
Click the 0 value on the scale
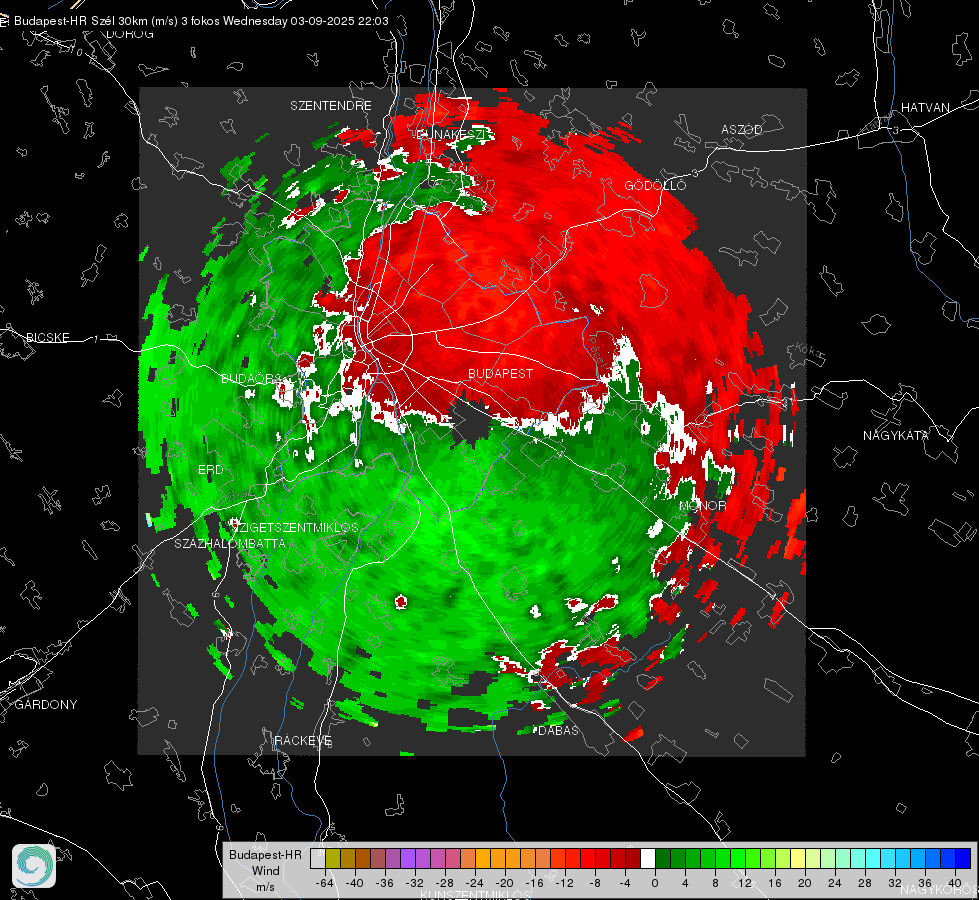(655, 883)
